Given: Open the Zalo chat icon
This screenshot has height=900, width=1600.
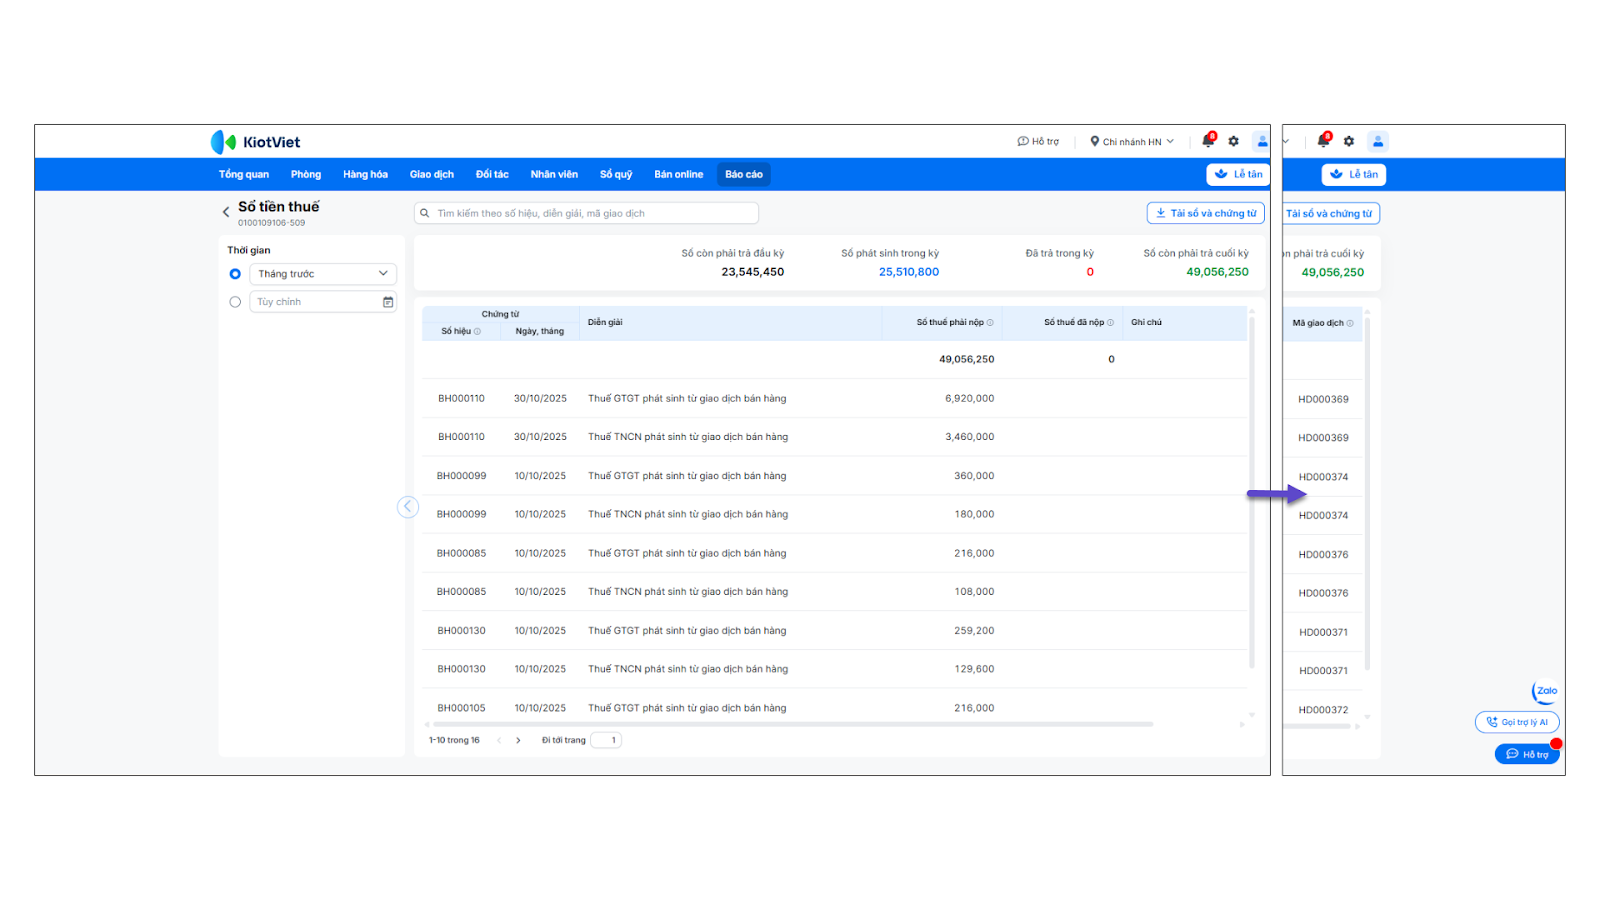Looking at the screenshot, I should pos(1546,691).
